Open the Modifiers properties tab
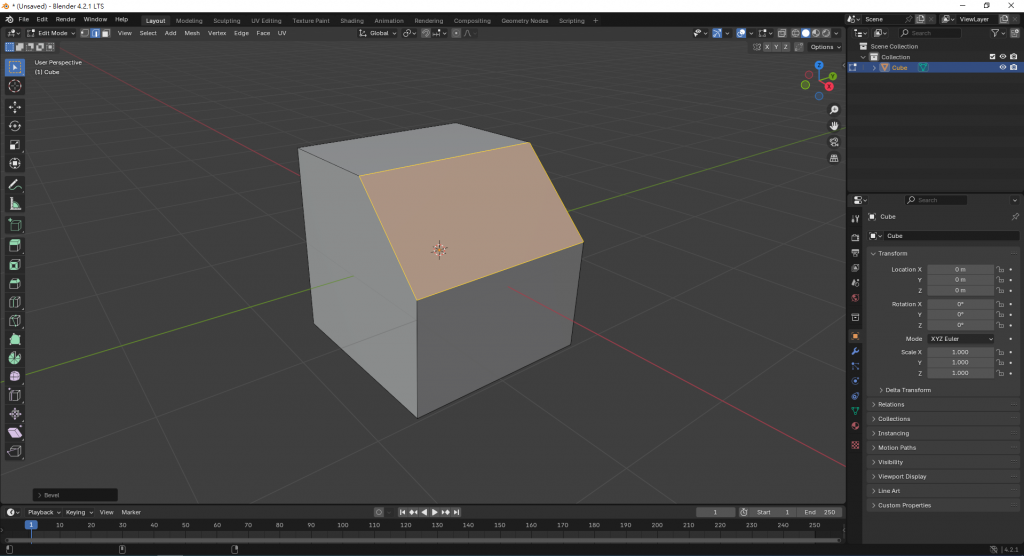1024x556 pixels. (855, 352)
